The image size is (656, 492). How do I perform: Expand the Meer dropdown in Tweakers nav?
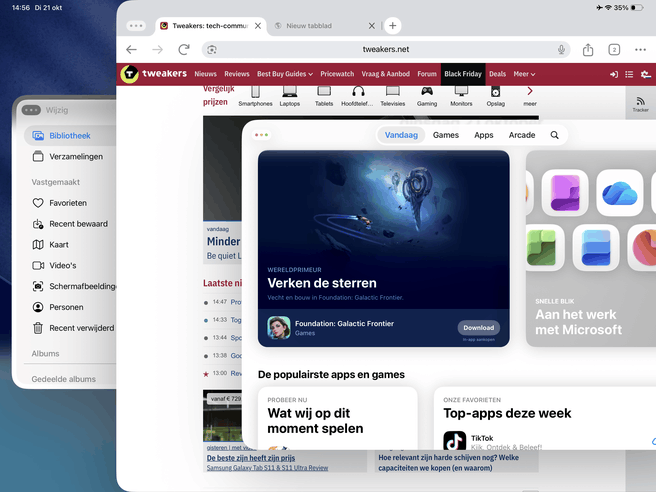click(524, 74)
